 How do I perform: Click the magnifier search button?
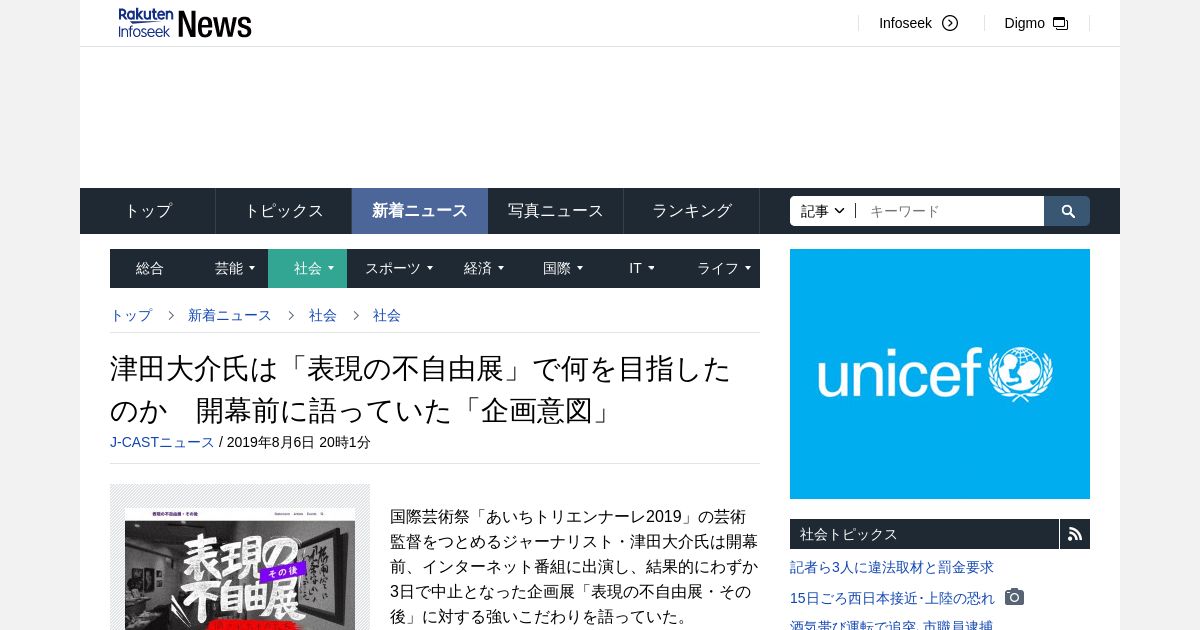click(1067, 211)
